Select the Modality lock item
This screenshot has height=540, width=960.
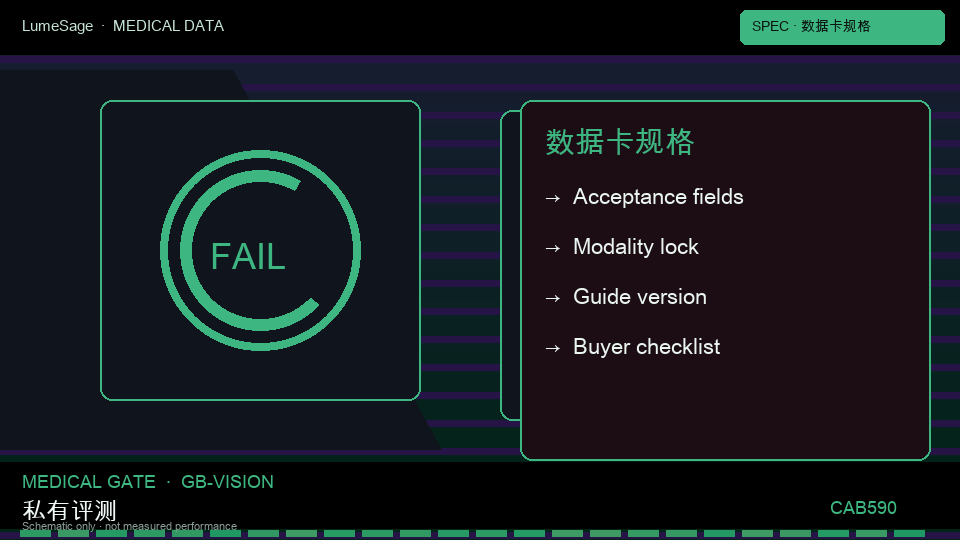point(636,247)
